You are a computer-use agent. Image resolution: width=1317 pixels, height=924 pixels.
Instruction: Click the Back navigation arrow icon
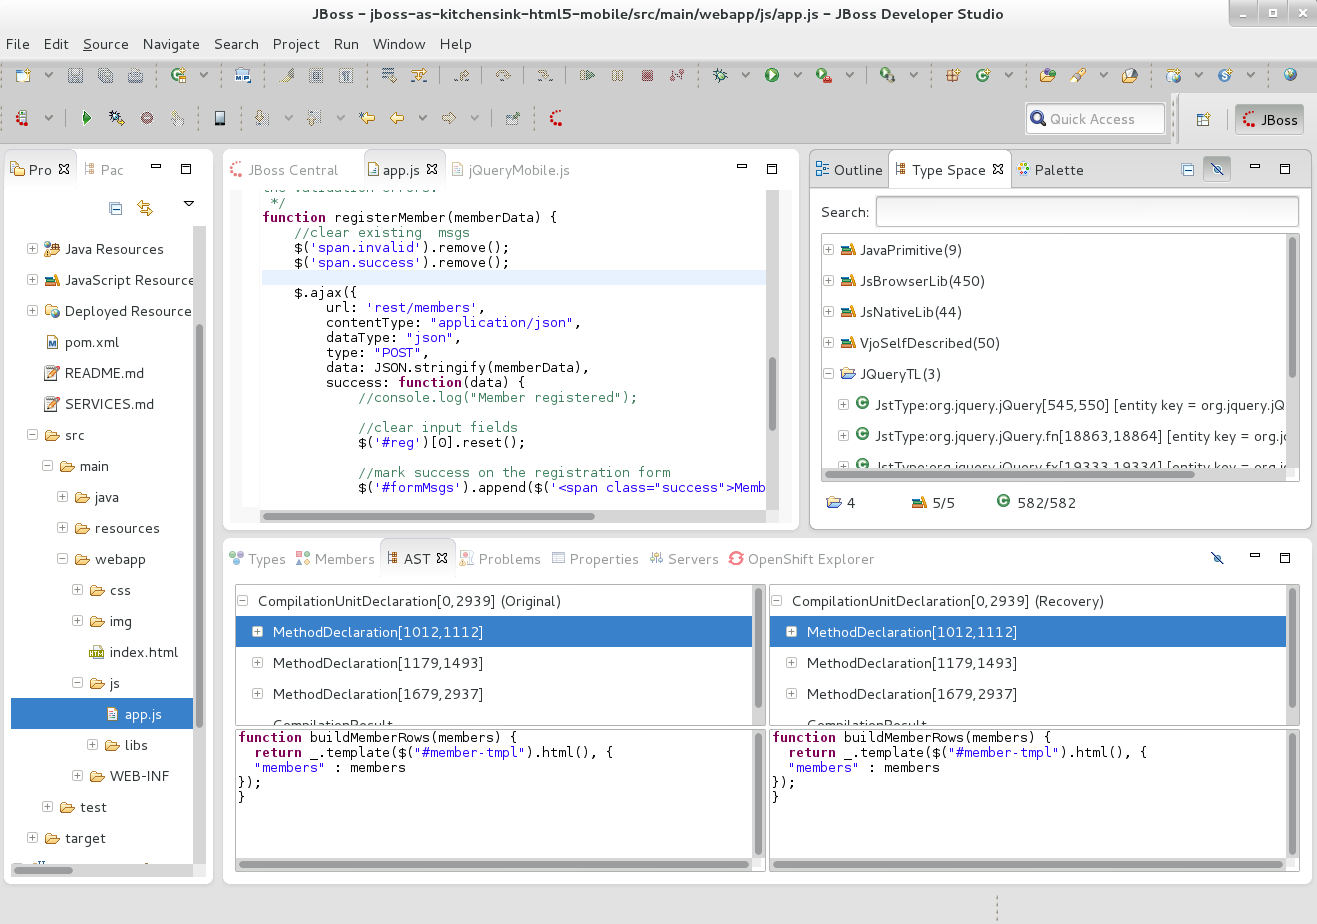point(397,118)
